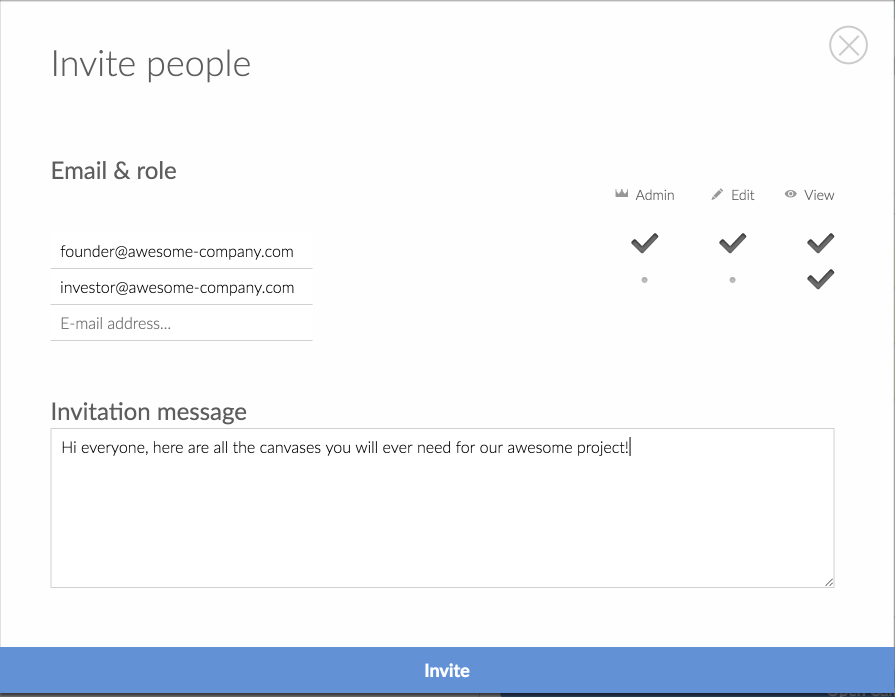The height and width of the screenshot is (697, 895).
Task: Click inside the Invitation message text area
Action: pyautogui.click(x=442, y=520)
